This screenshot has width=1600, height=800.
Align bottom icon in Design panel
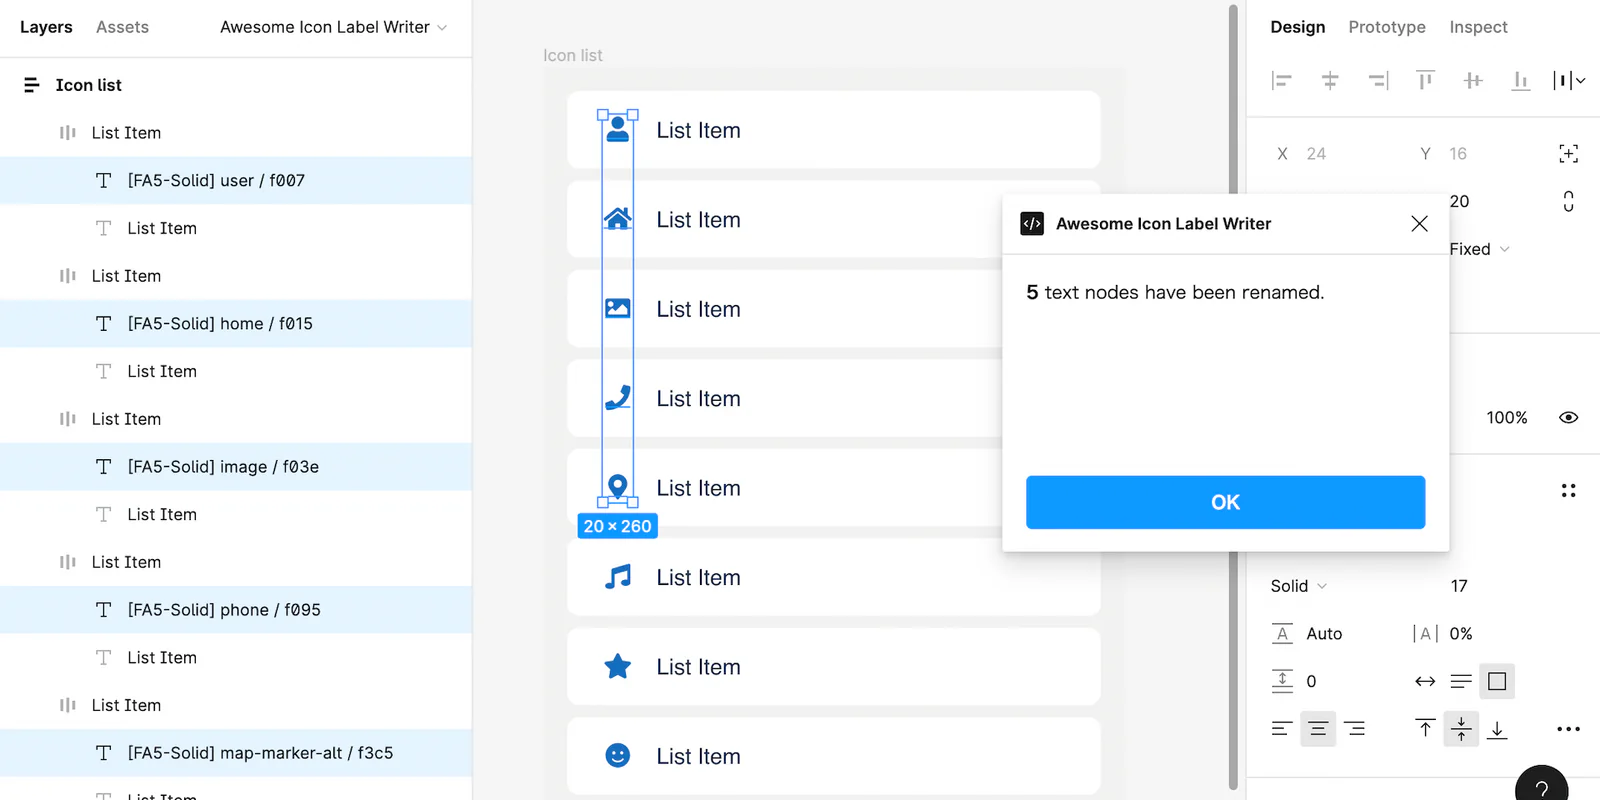(1521, 80)
